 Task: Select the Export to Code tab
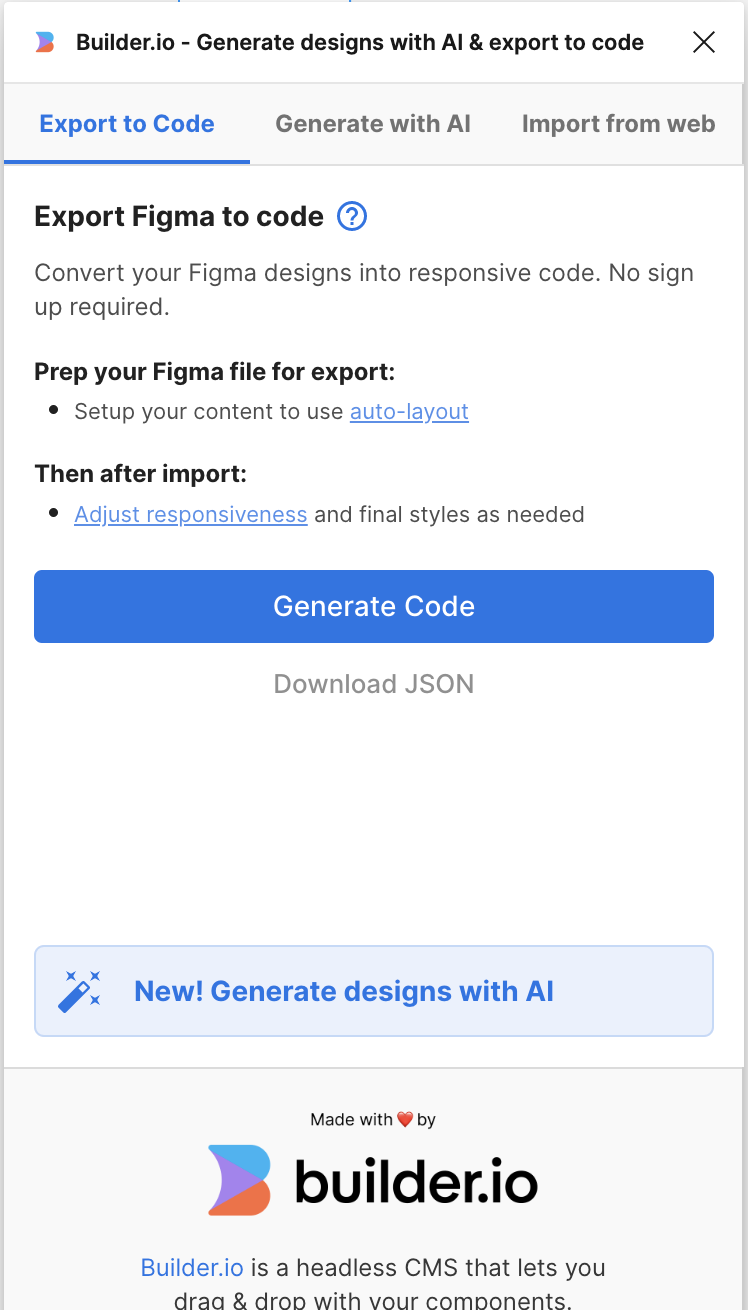[x=126, y=123]
